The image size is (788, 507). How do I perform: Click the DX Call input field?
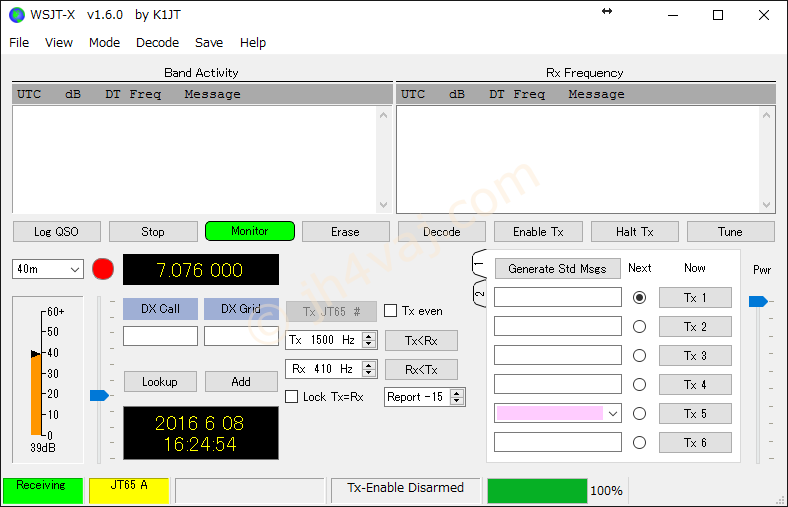(160, 336)
